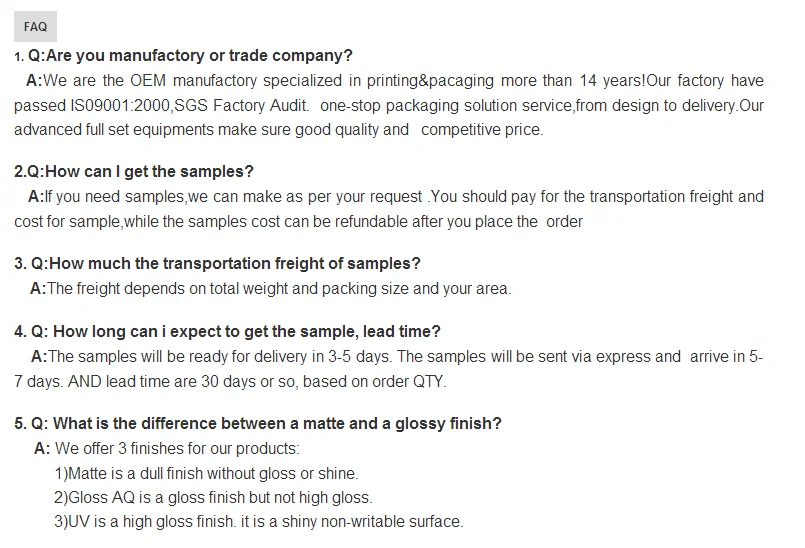This screenshot has width=805, height=548.
Task: Click the '1)Matte is a dull finish' line
Action: 206,473
